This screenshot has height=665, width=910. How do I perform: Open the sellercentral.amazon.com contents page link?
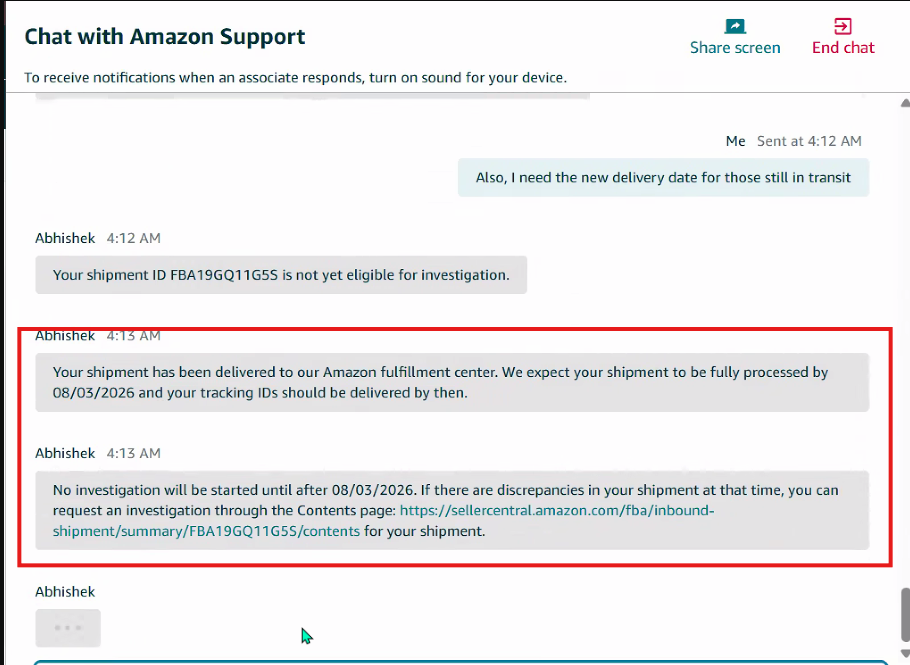tap(383, 521)
